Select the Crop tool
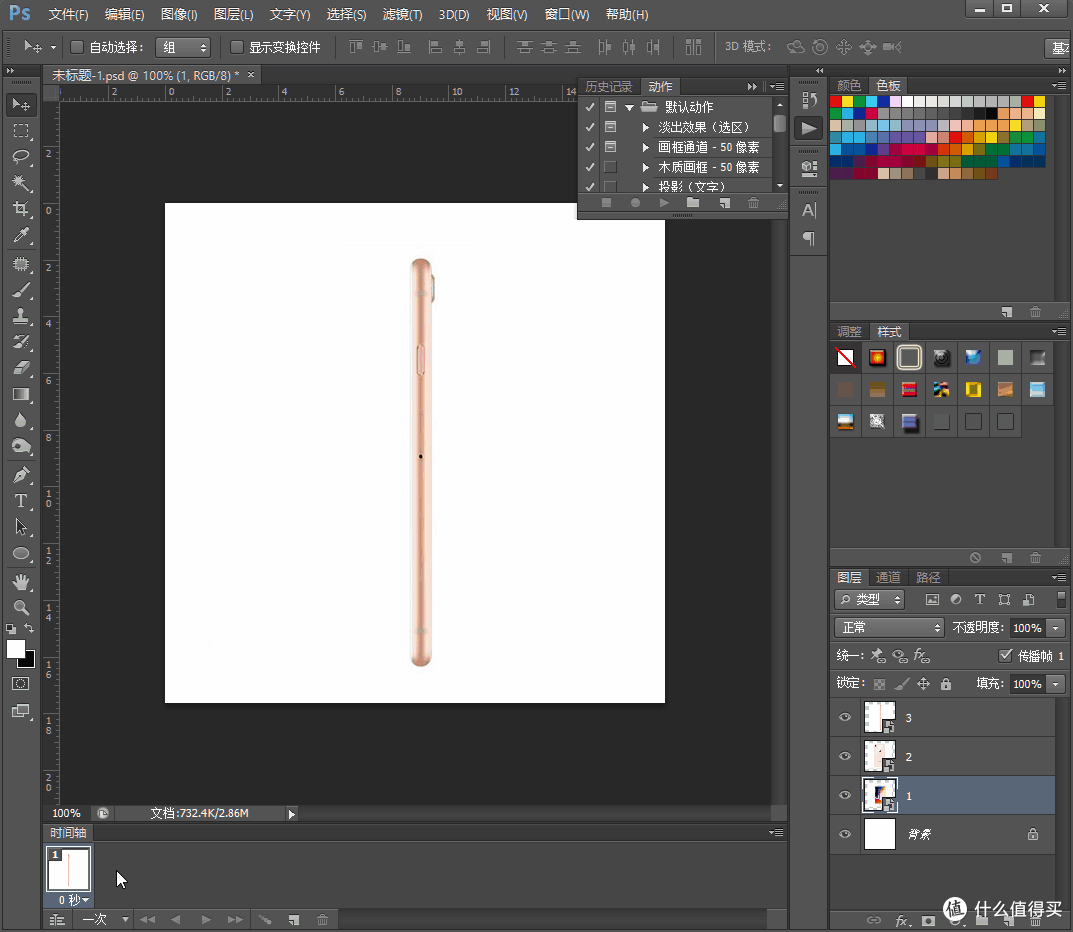The height and width of the screenshot is (932, 1073). [x=21, y=209]
